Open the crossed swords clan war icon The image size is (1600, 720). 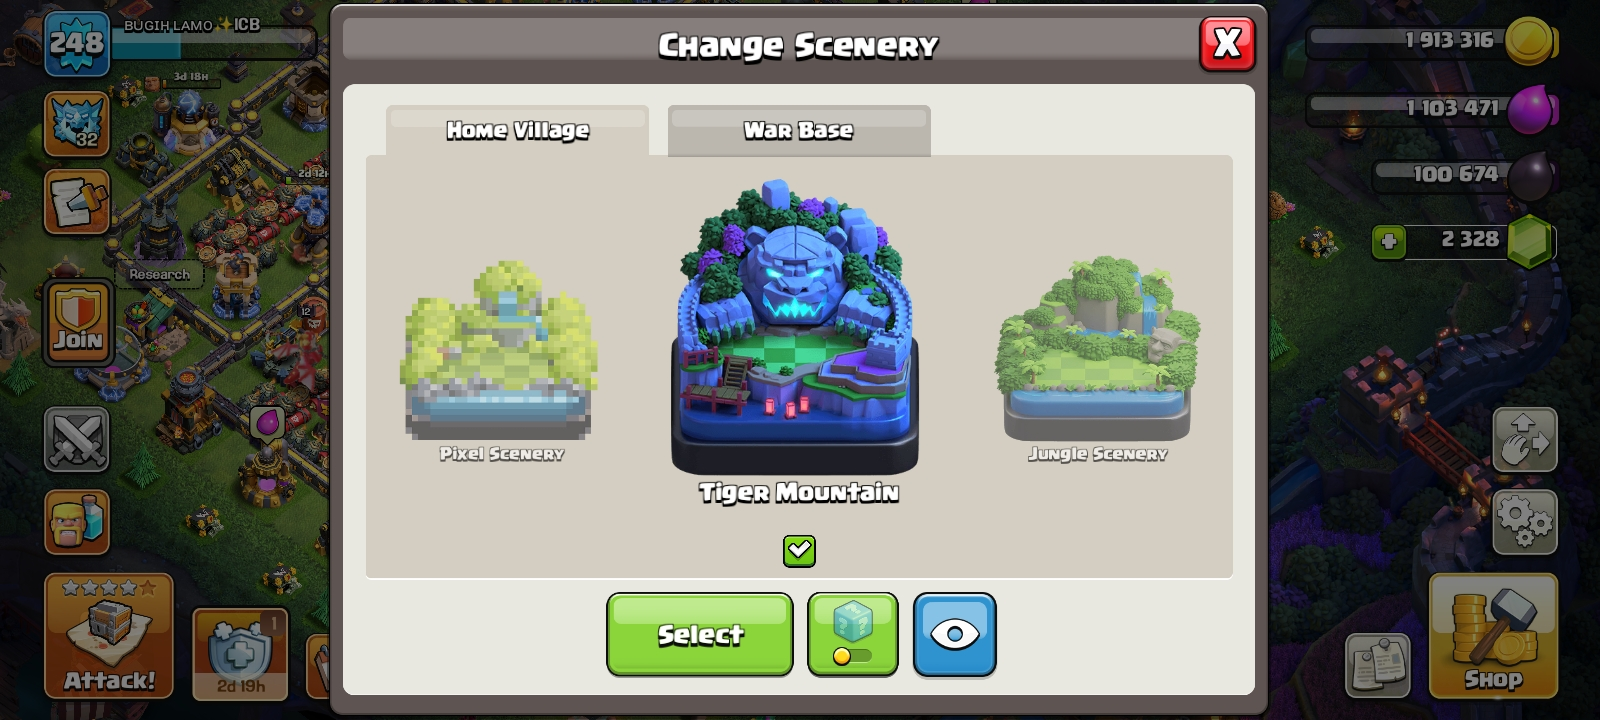coord(77,439)
